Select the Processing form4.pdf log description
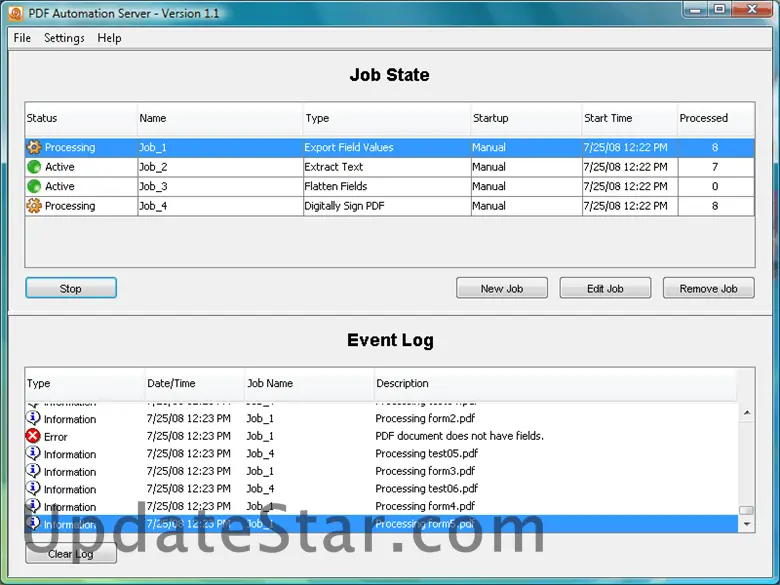The width and height of the screenshot is (780, 585). pos(425,506)
